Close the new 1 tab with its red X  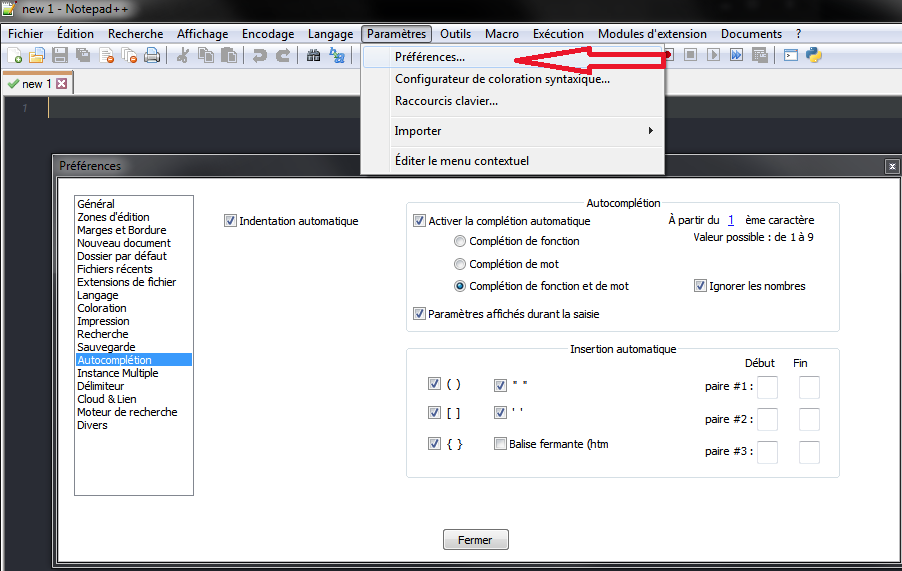(x=62, y=84)
